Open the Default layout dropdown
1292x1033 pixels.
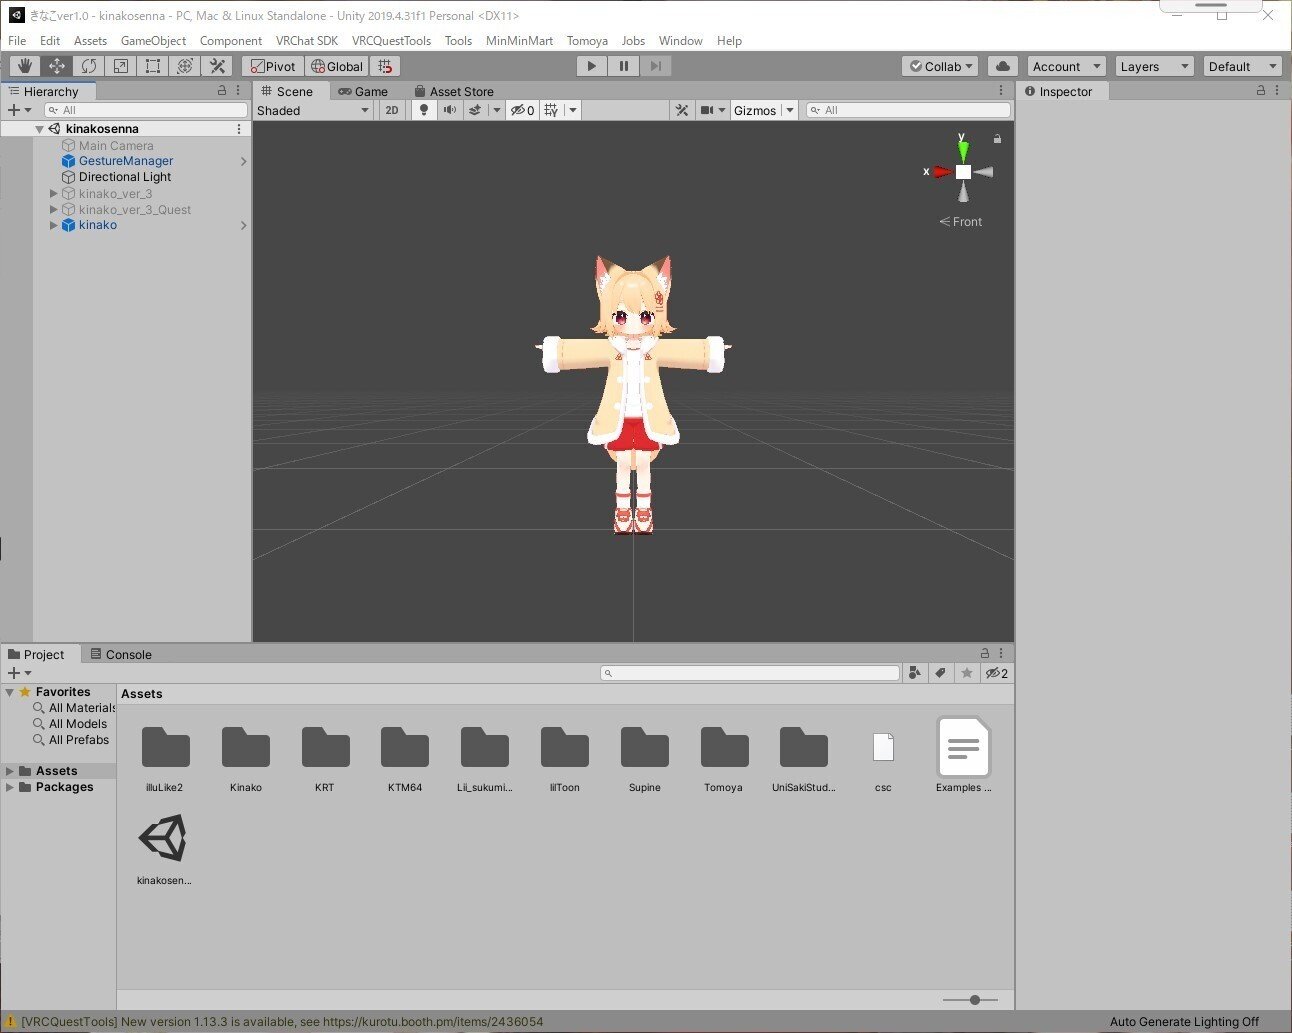(1243, 66)
